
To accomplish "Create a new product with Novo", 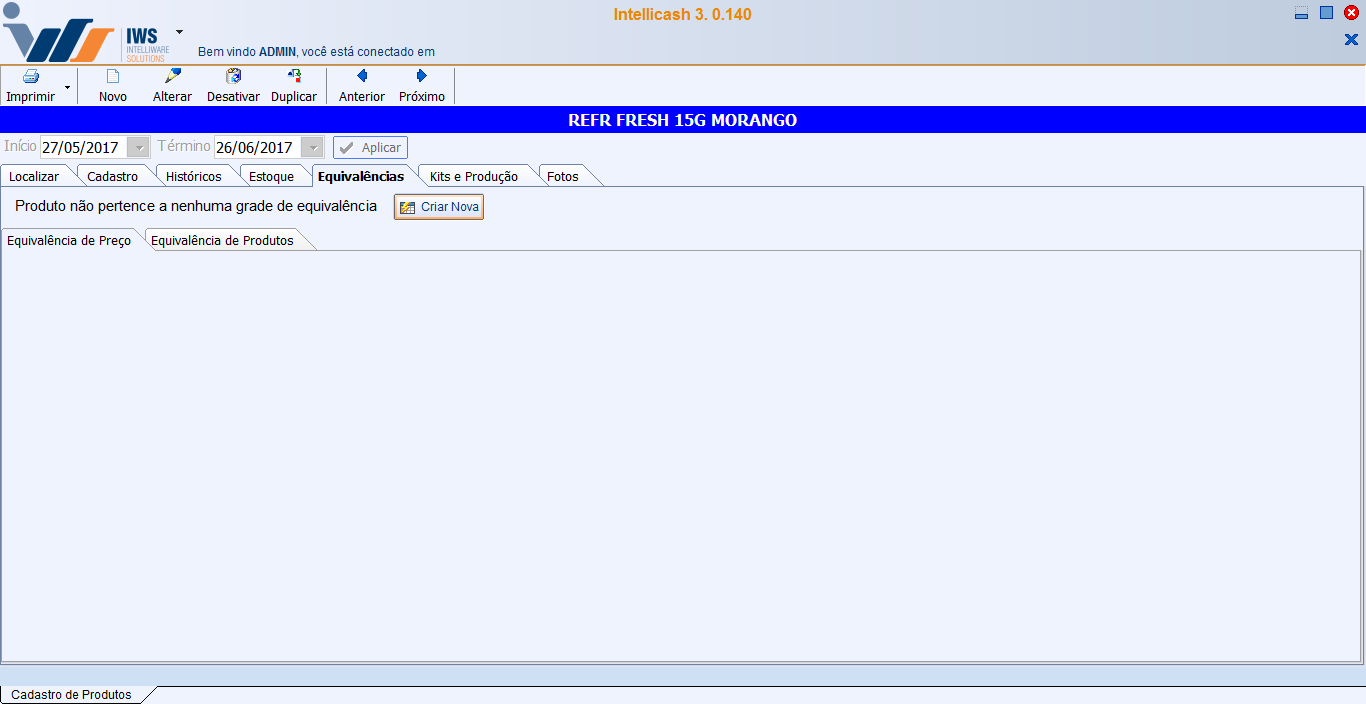I will pos(113,86).
